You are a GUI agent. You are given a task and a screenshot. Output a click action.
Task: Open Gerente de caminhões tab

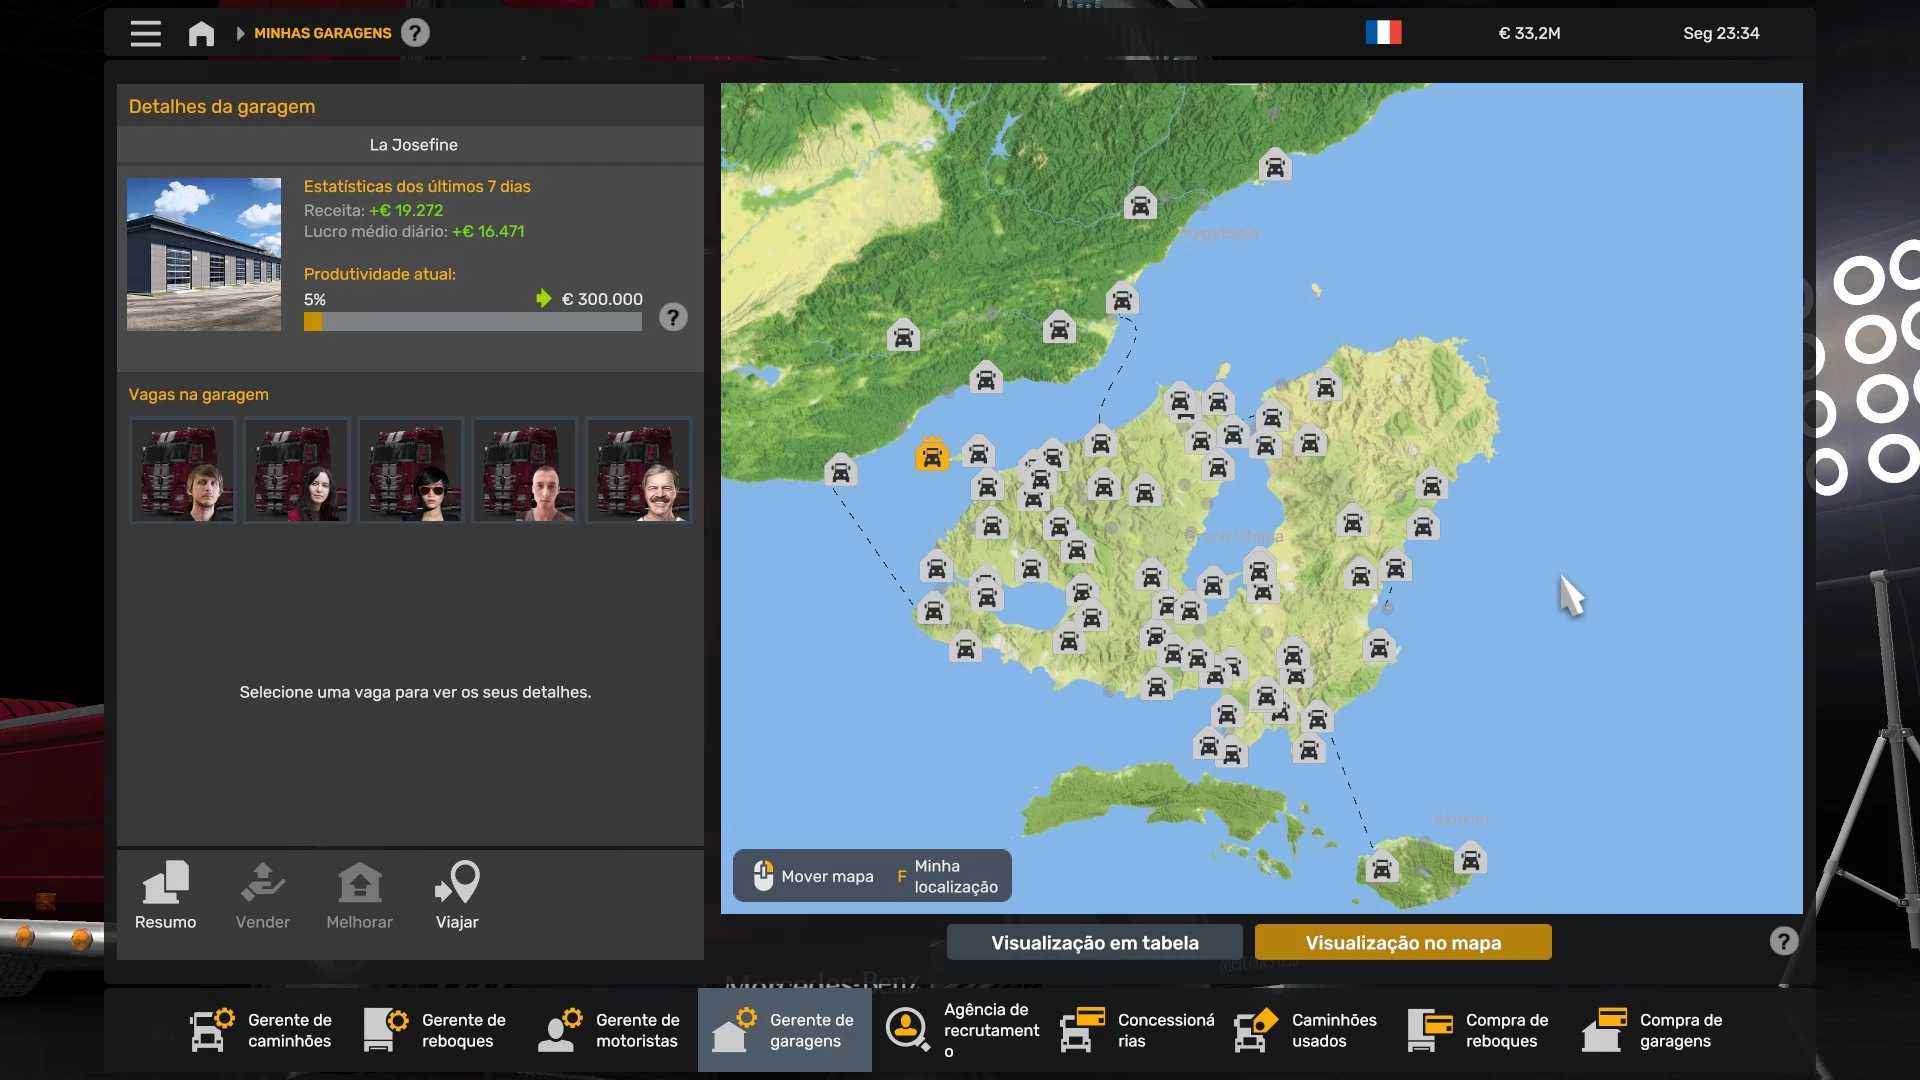click(x=262, y=1030)
